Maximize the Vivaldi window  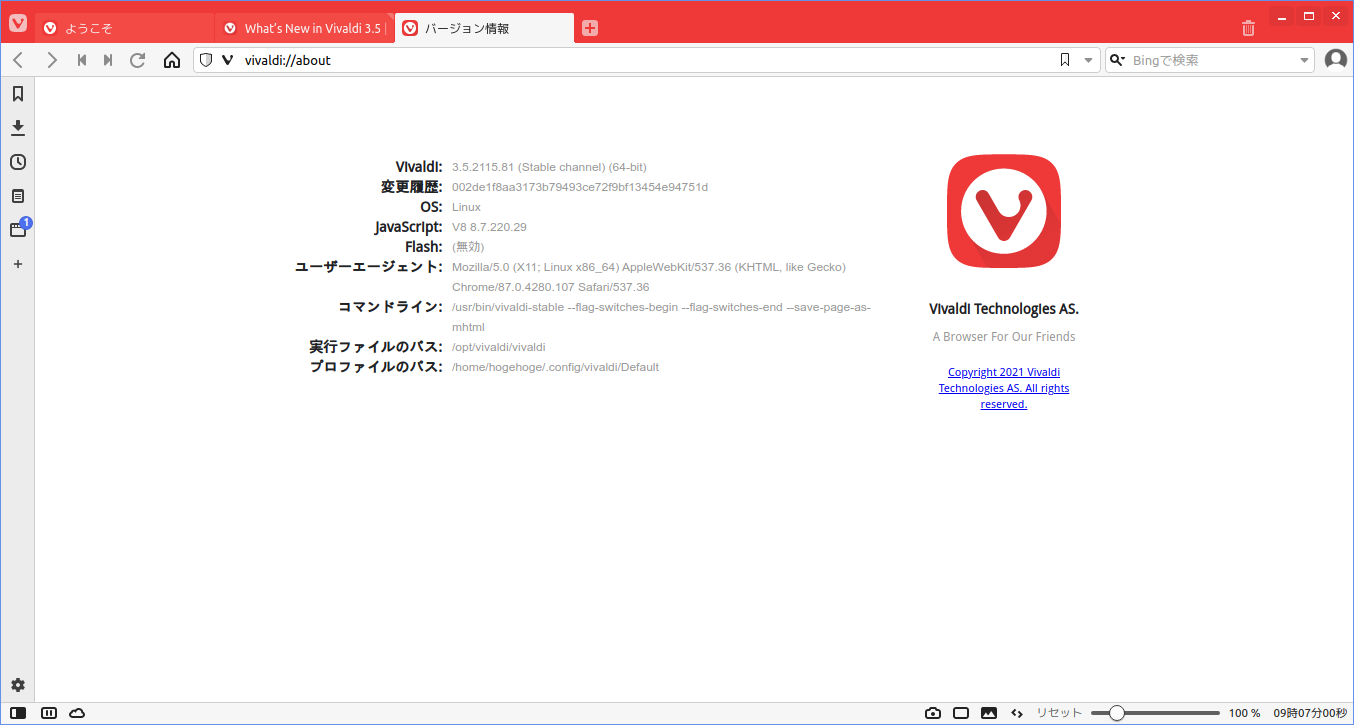point(1308,16)
